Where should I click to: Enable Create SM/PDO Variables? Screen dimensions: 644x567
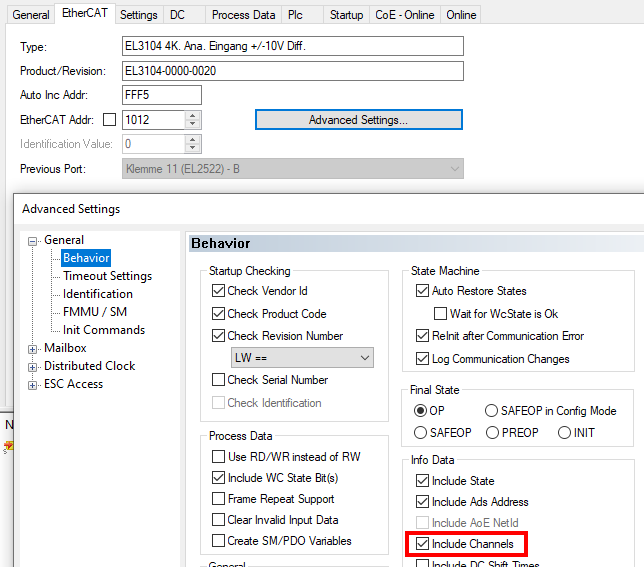pos(218,540)
